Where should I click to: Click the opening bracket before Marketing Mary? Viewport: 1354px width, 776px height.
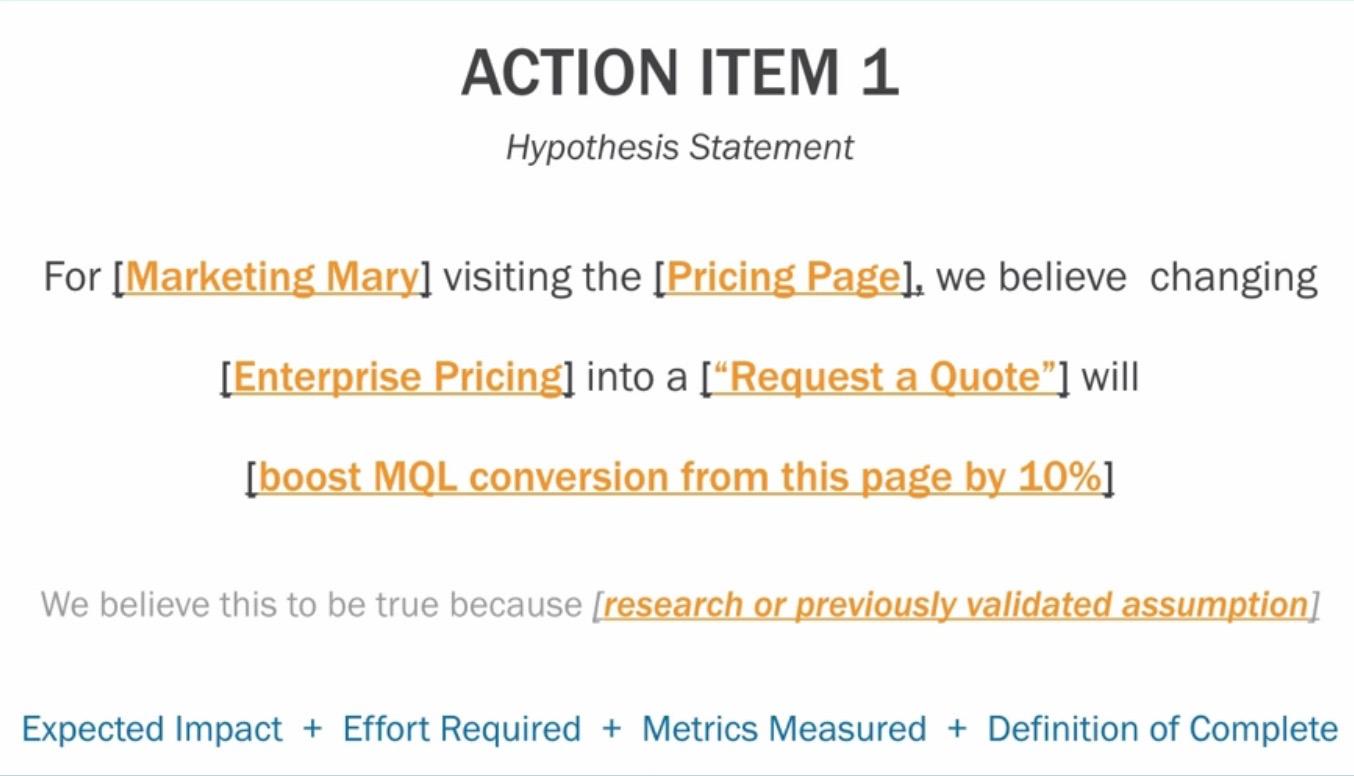(118, 278)
